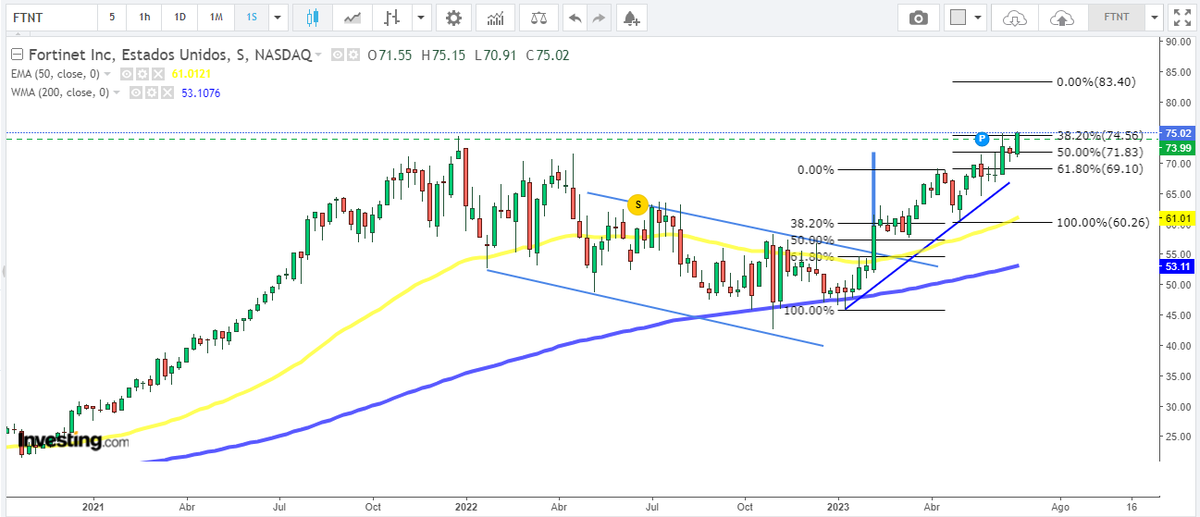Open the EMA (50, close, 0) dropdown arrow
The width and height of the screenshot is (1200, 517).
coord(108,74)
